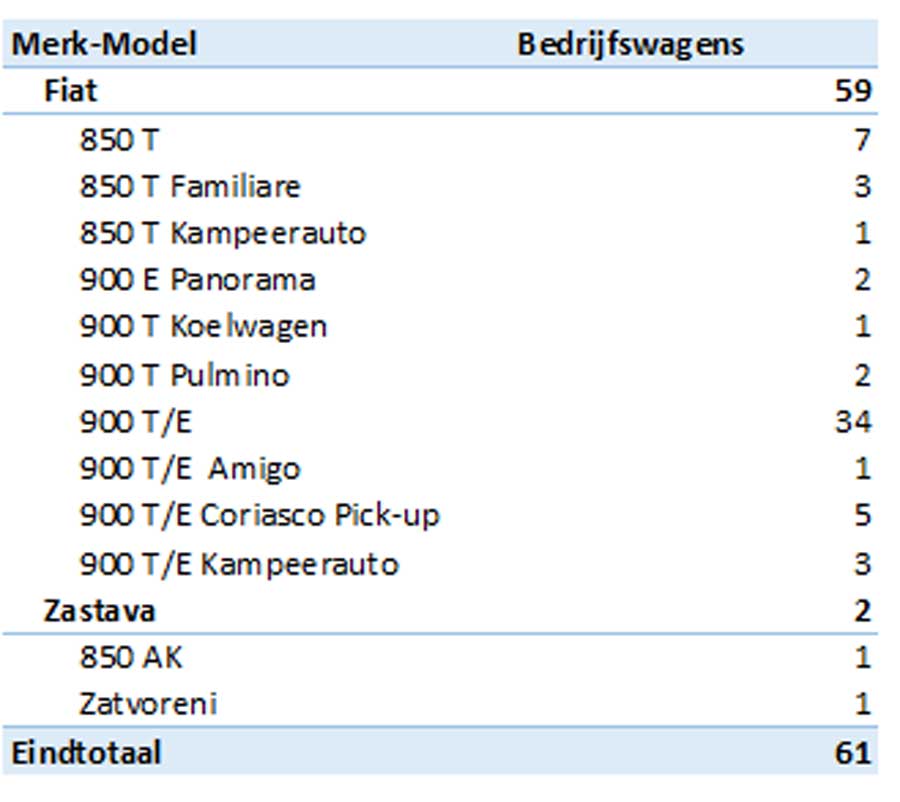The image size is (900, 802).
Task: Click the Merk-Model column header
Action: 104,44
